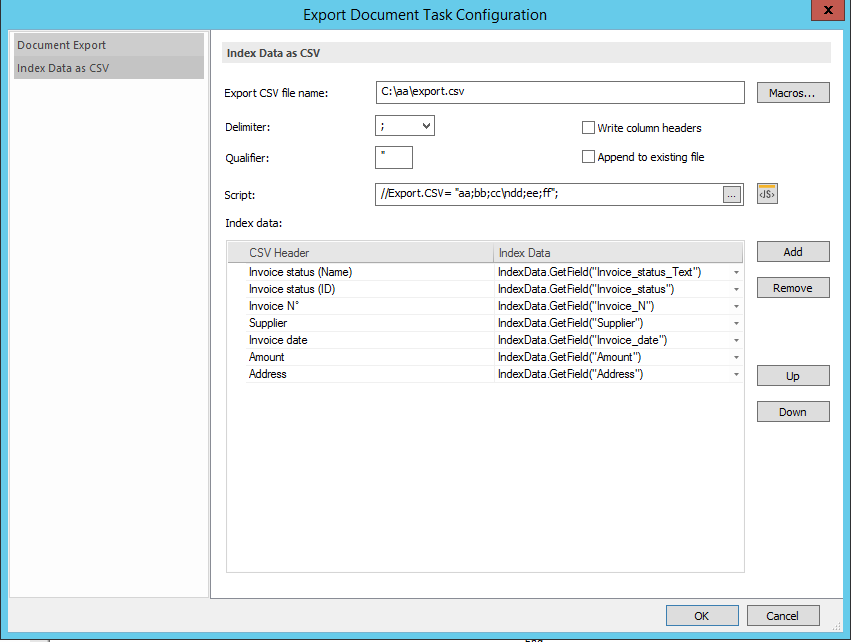Open the script editor via the </$> icon
Viewport: 853px width, 642px height.
click(766, 194)
